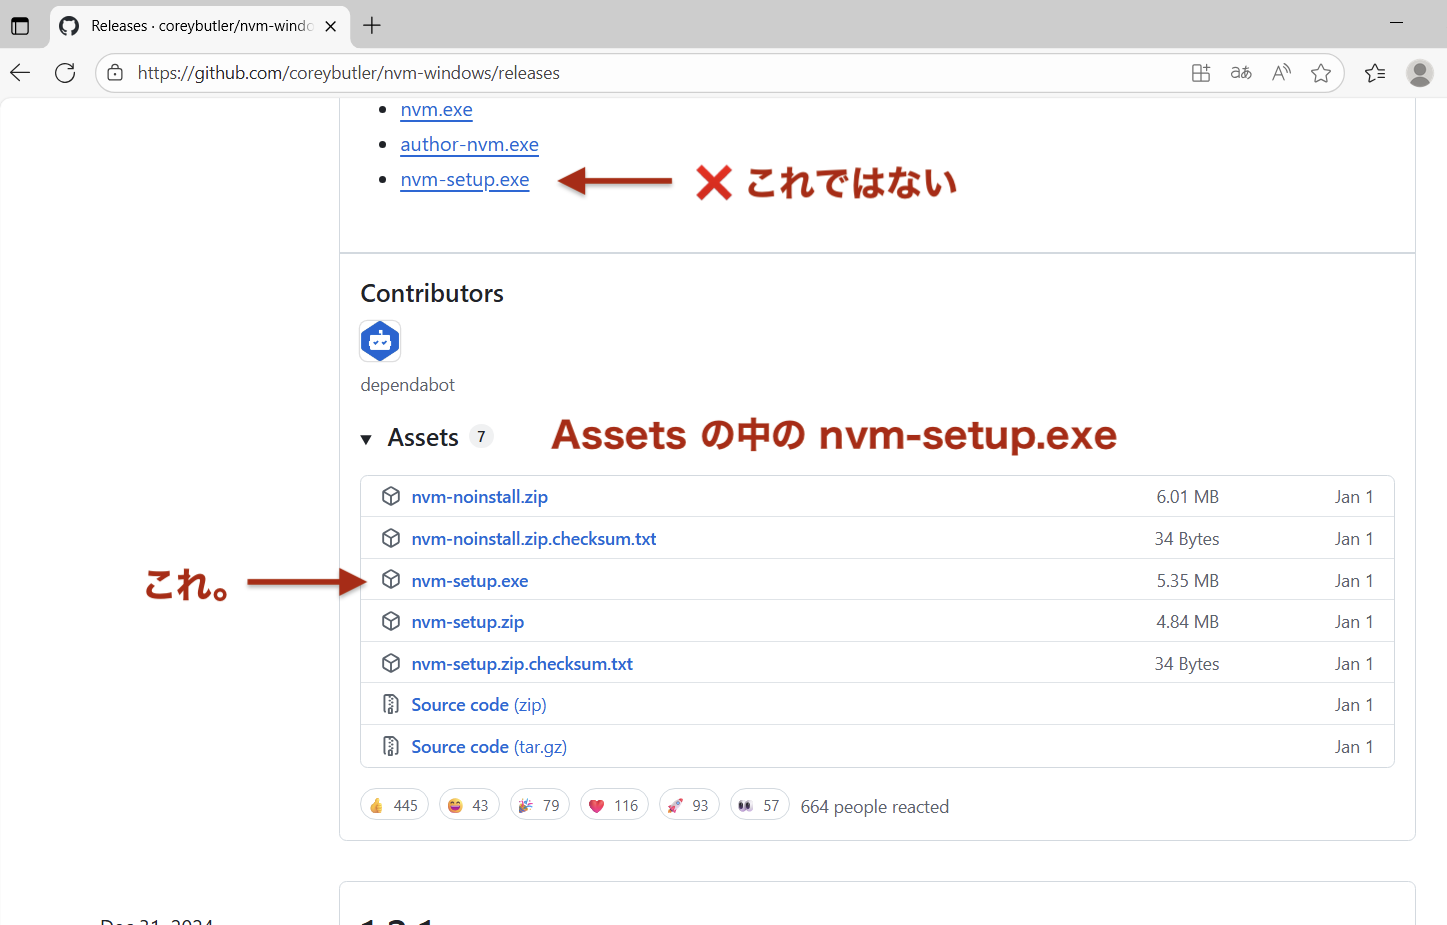Download nvm-noinstall.zip.checksum.txt
1447x925 pixels.
click(x=533, y=539)
